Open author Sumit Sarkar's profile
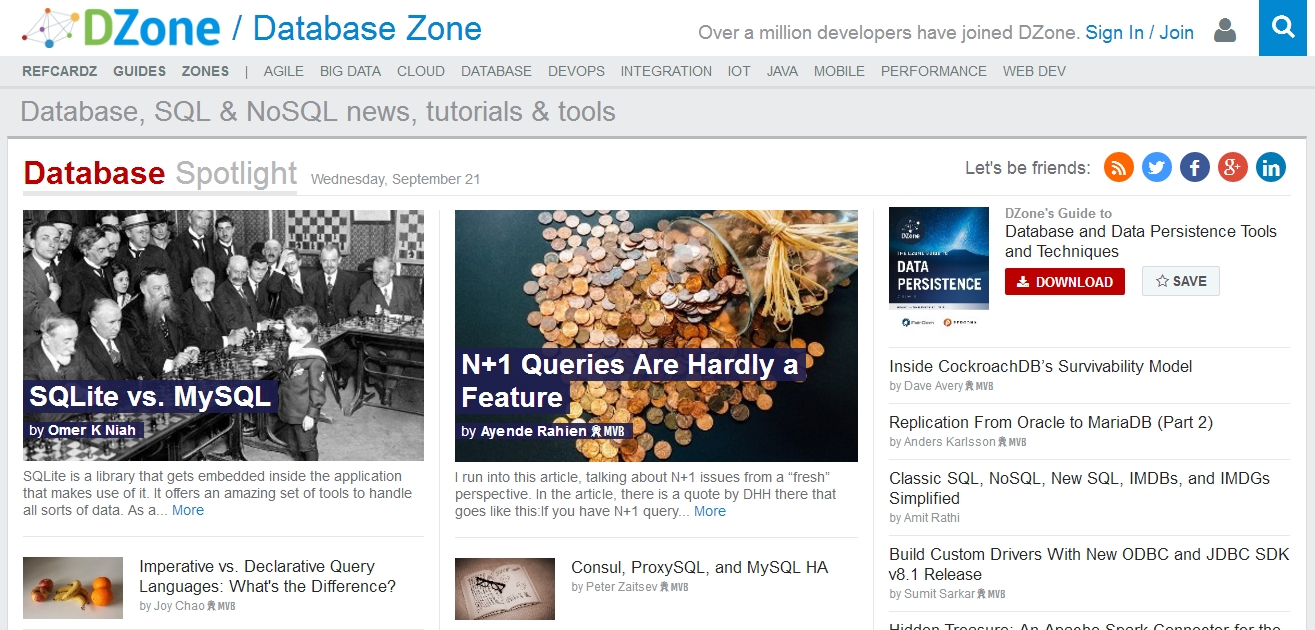The width and height of the screenshot is (1315, 630). 939,594
